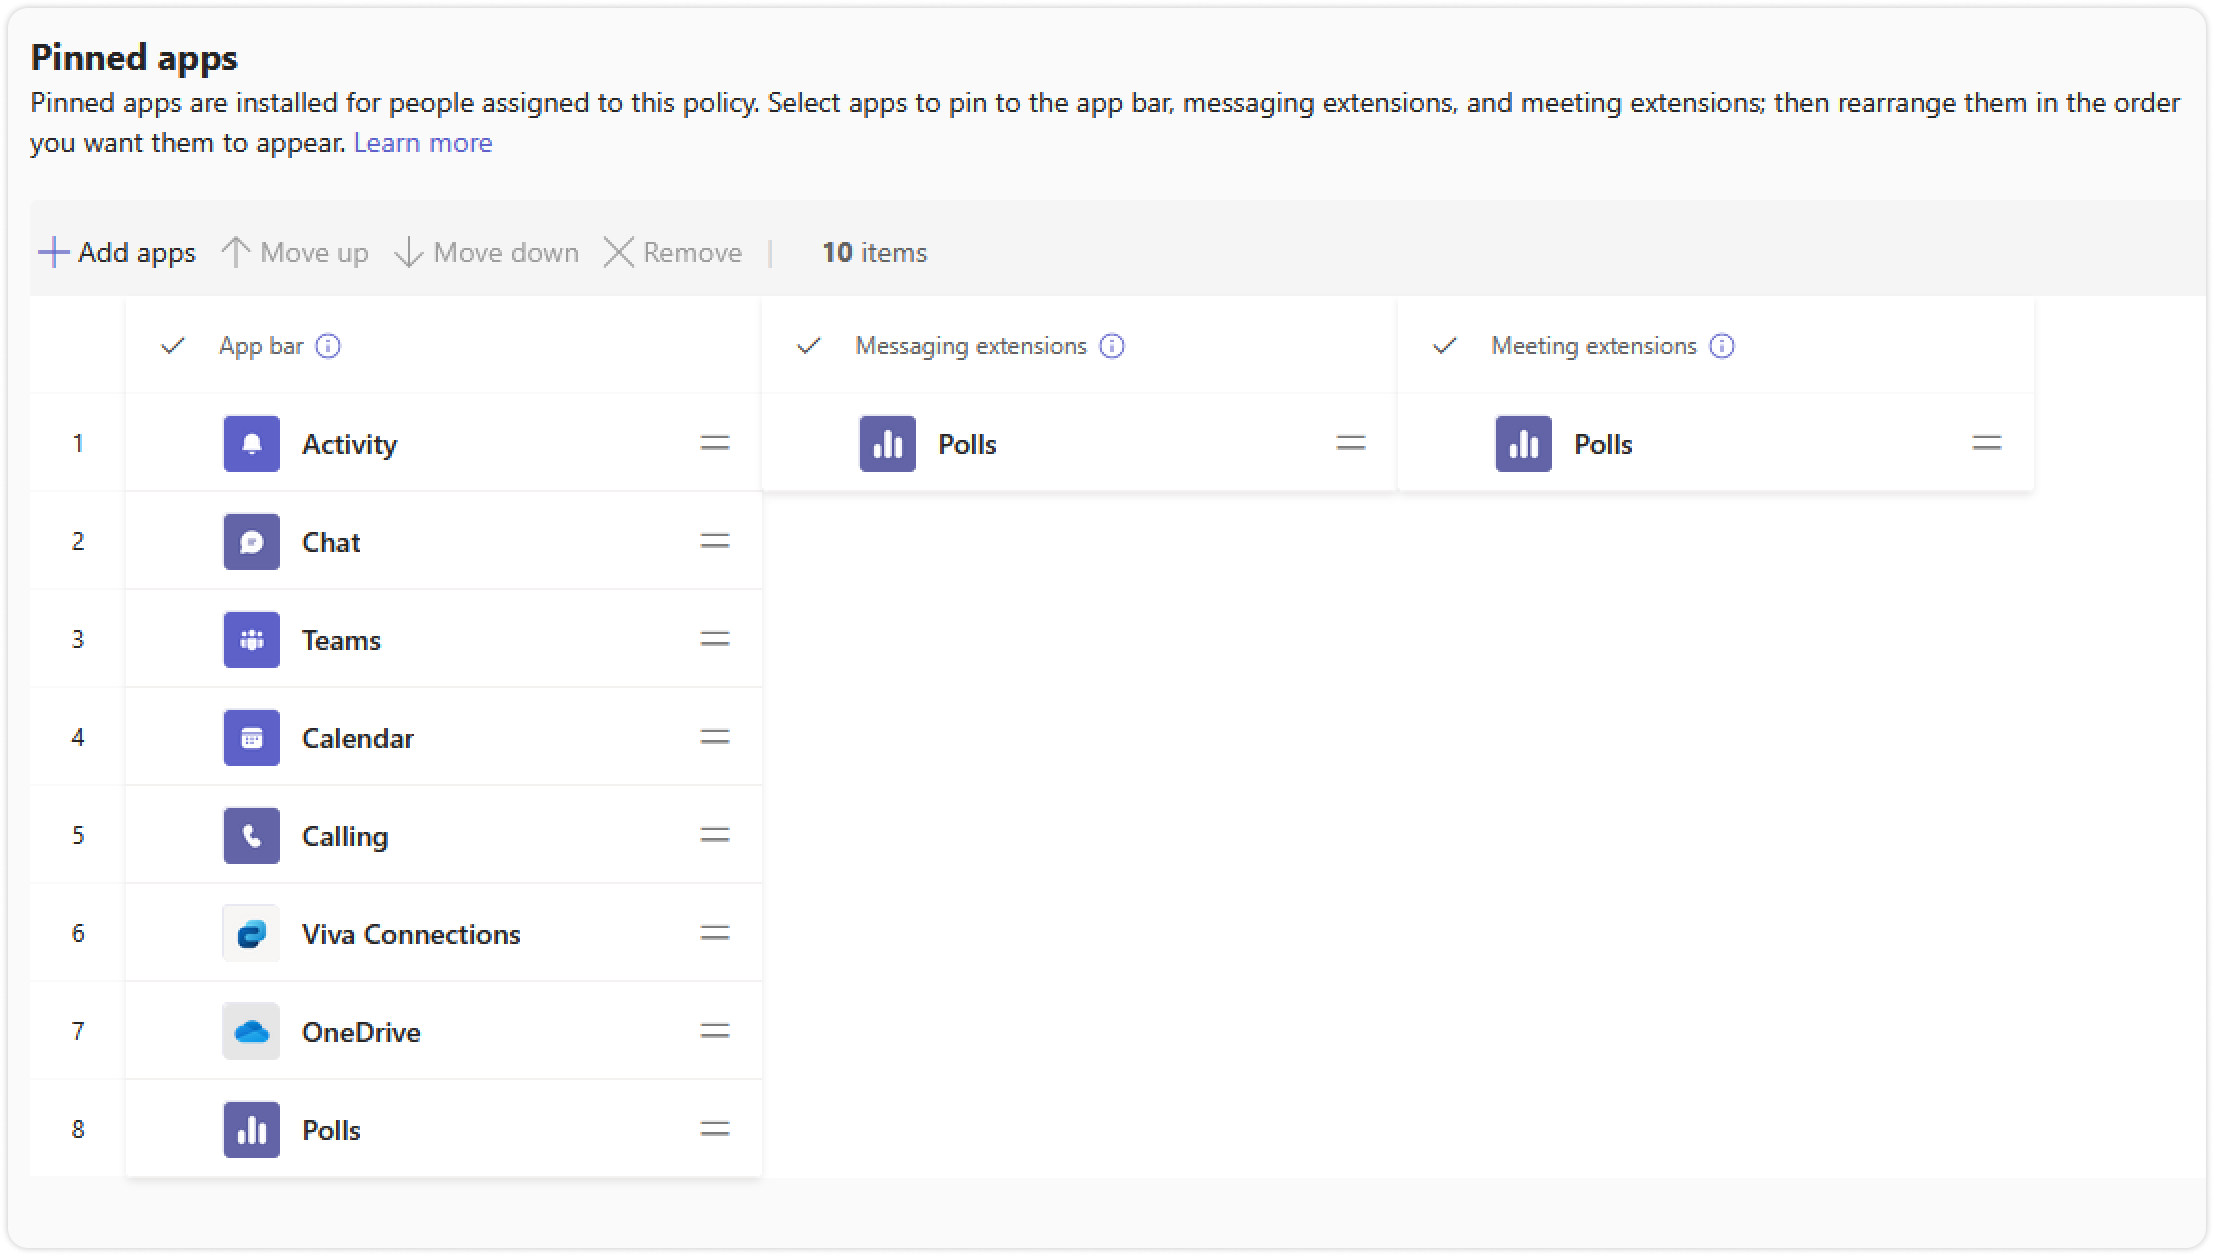Click the Chat app icon
The height and width of the screenshot is (1256, 2214).
pyautogui.click(x=251, y=542)
